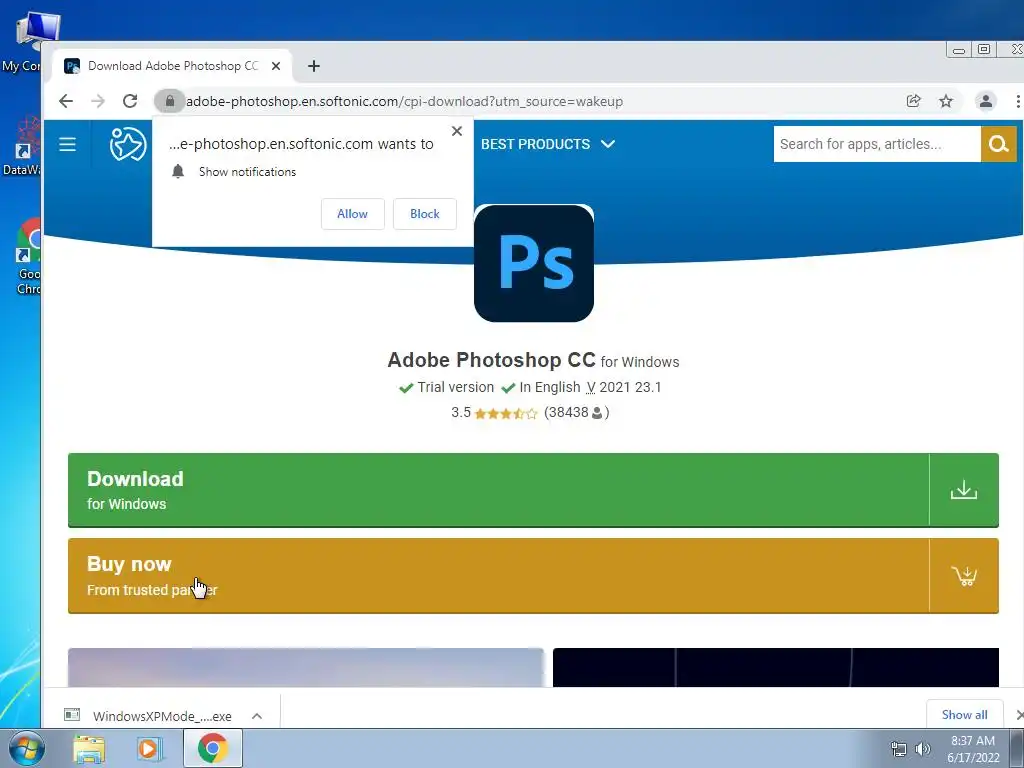Image resolution: width=1024 pixels, height=768 pixels.
Task: Close the notification permission popup
Action: click(x=457, y=131)
